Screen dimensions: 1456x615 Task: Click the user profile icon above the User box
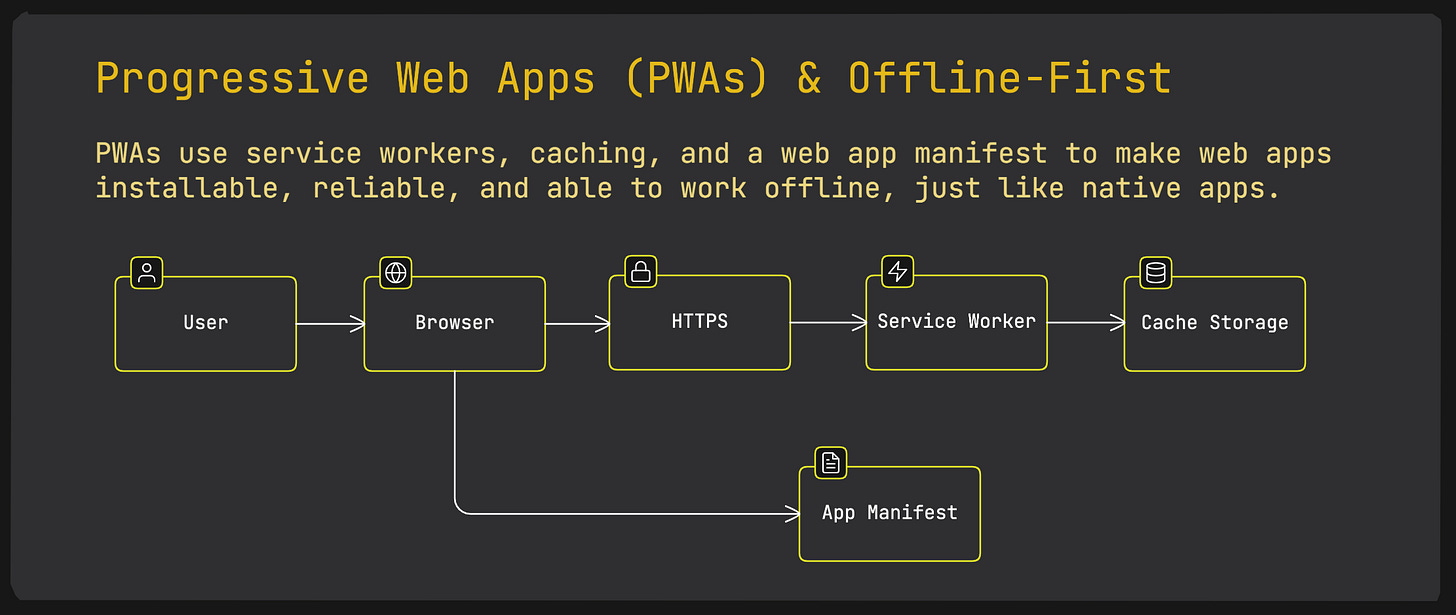[145, 272]
